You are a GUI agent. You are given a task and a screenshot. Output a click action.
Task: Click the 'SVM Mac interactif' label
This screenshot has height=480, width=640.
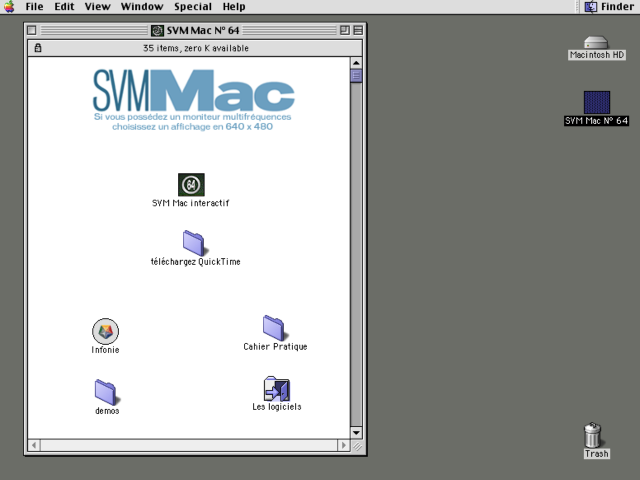pos(191,203)
